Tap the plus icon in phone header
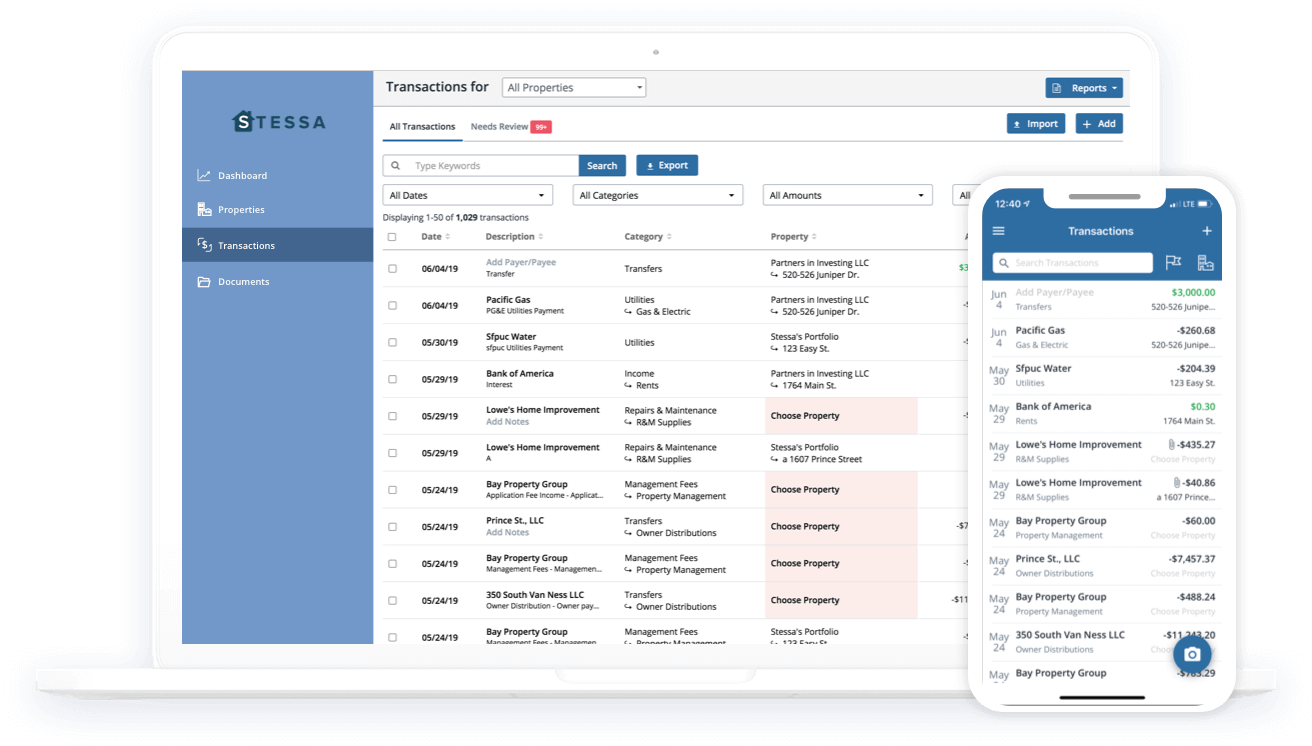The width and height of the screenshot is (1312, 746). click(x=1206, y=231)
